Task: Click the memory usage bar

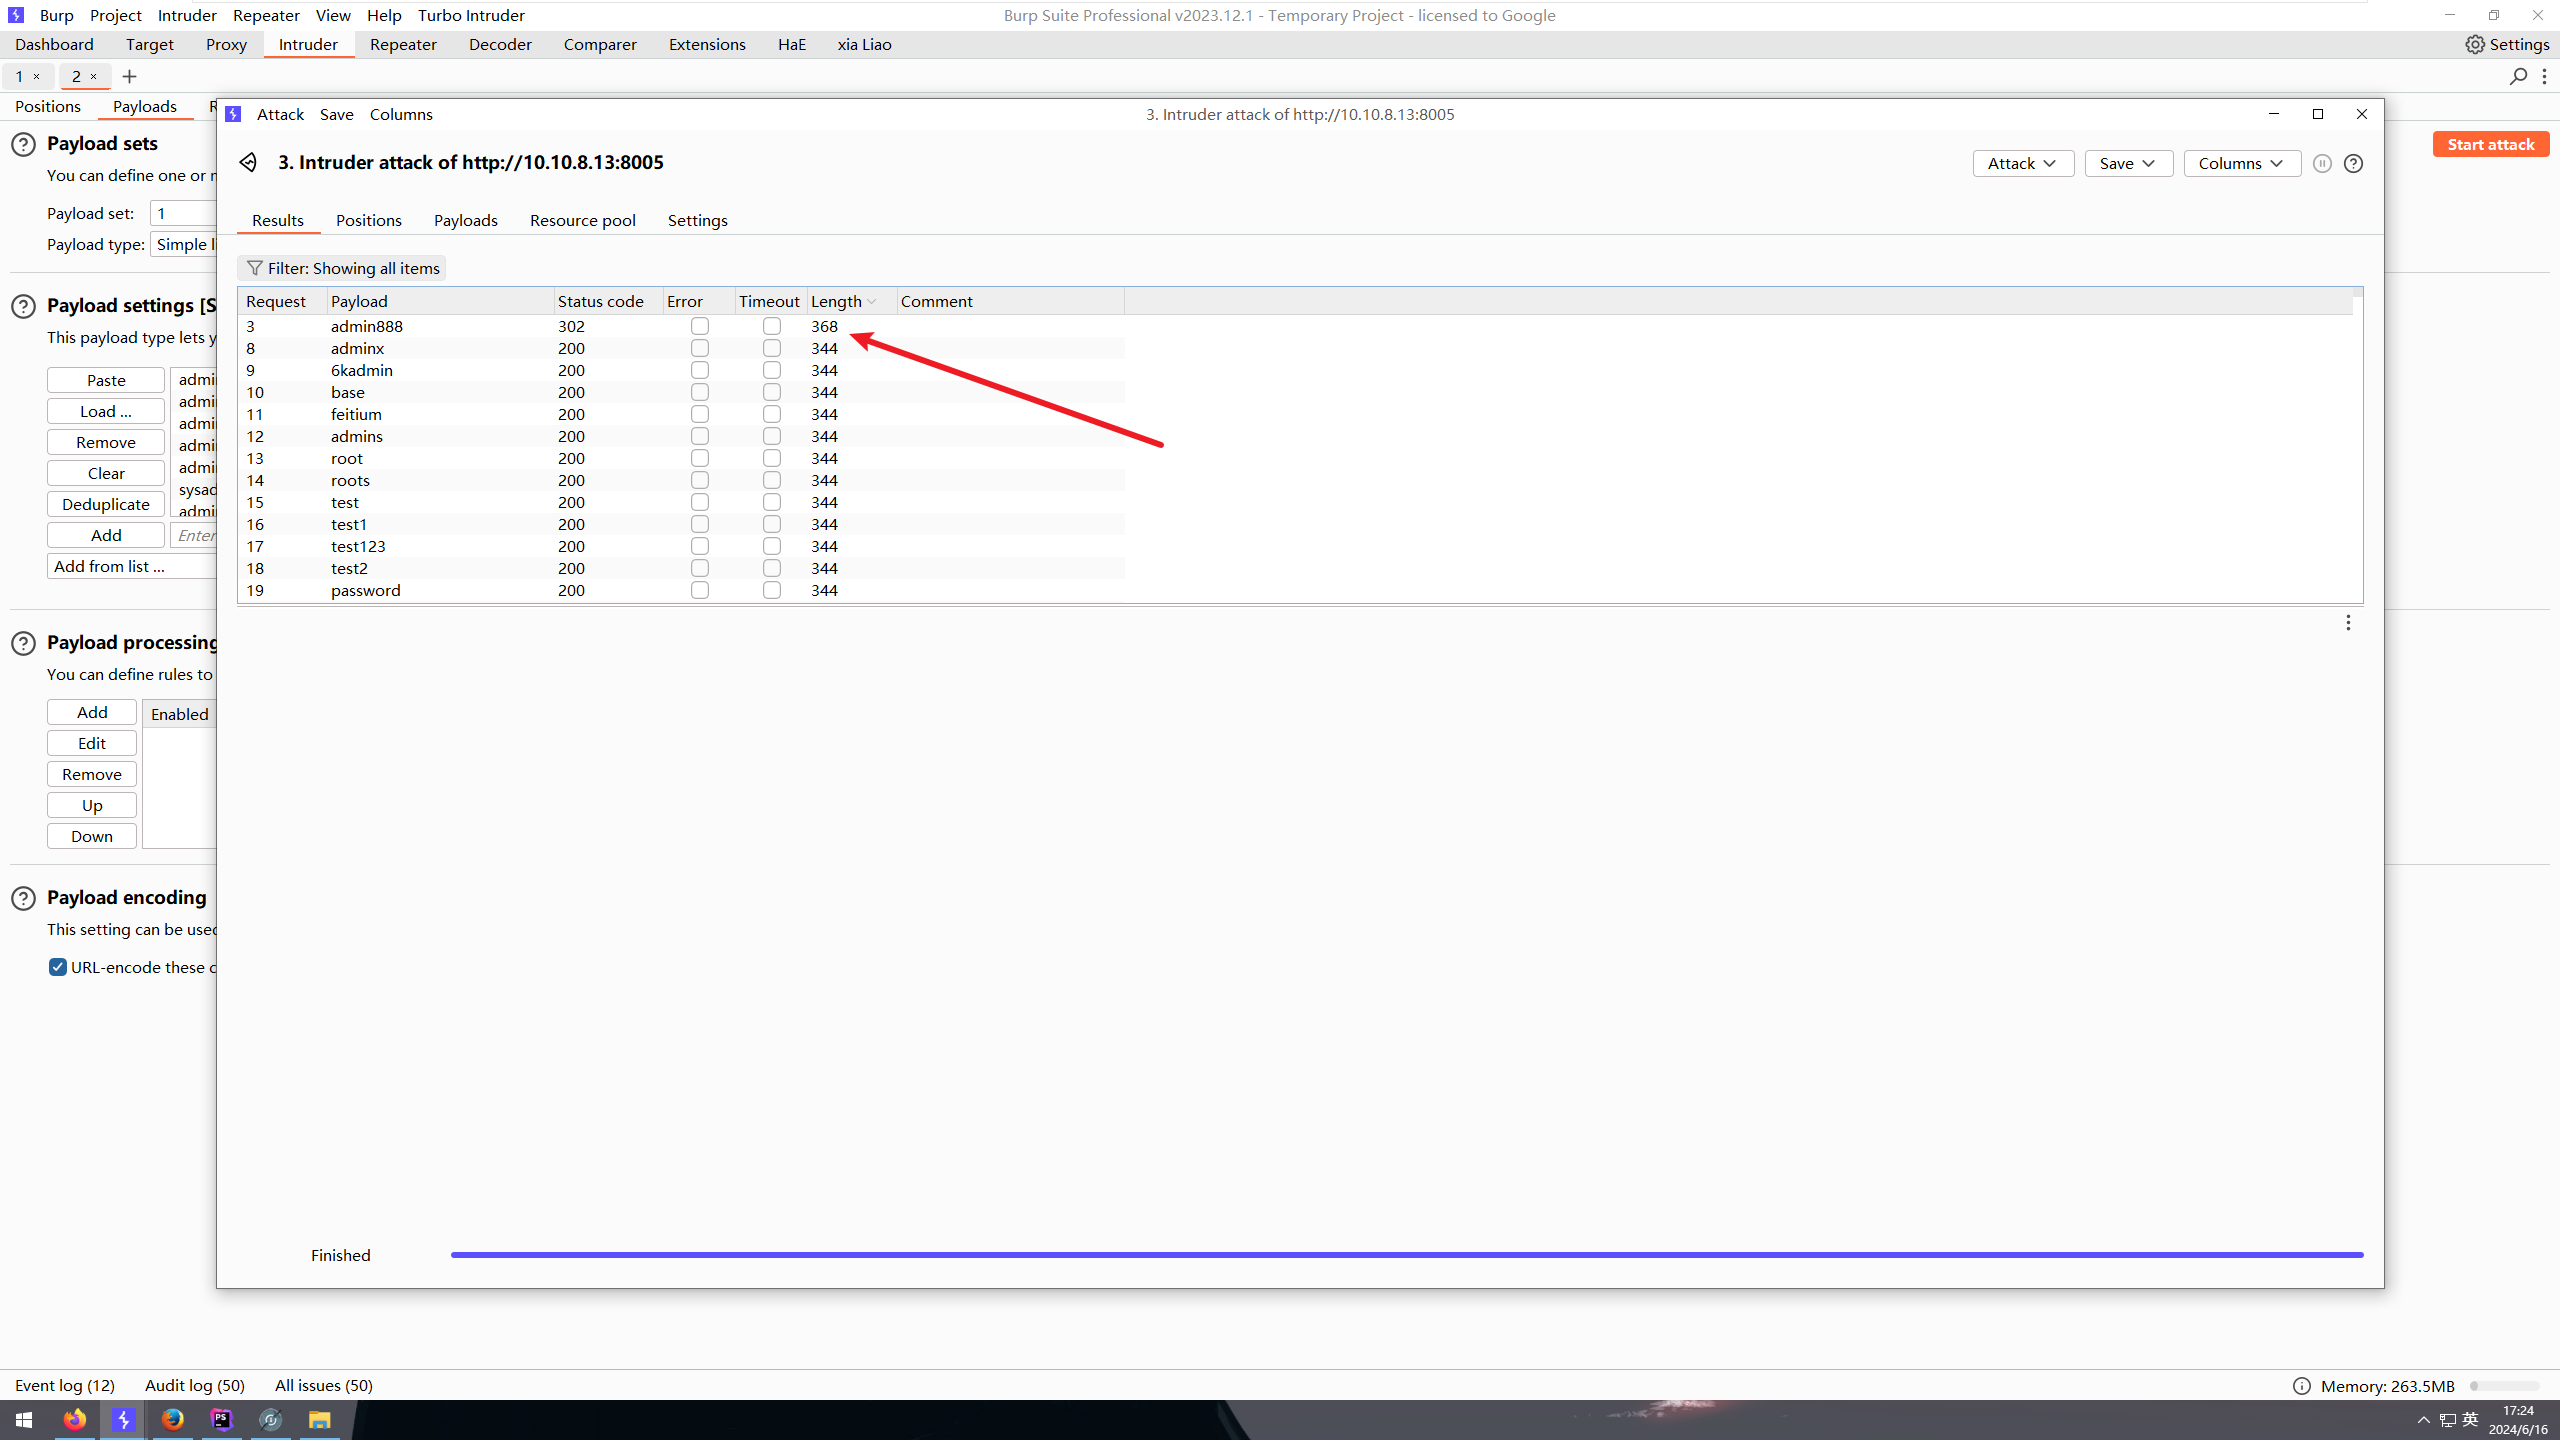Action: point(2505,1386)
